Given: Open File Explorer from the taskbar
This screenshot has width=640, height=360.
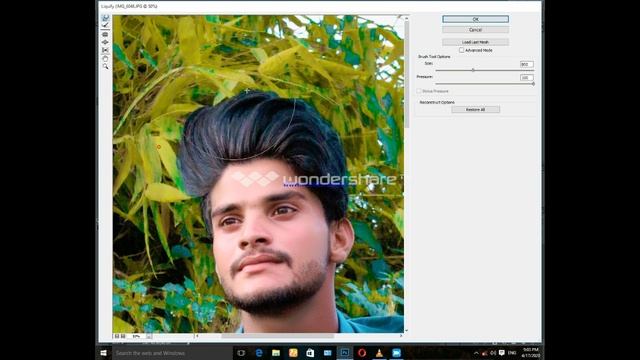Looking at the screenshot, I should [276, 353].
